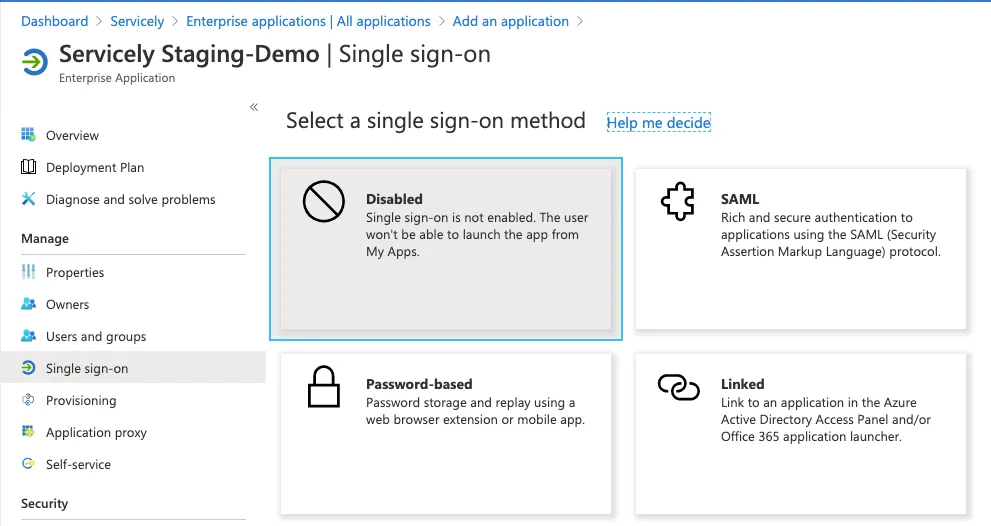Click the Security section heading
Screen dimensions: 991x526
click(44, 503)
